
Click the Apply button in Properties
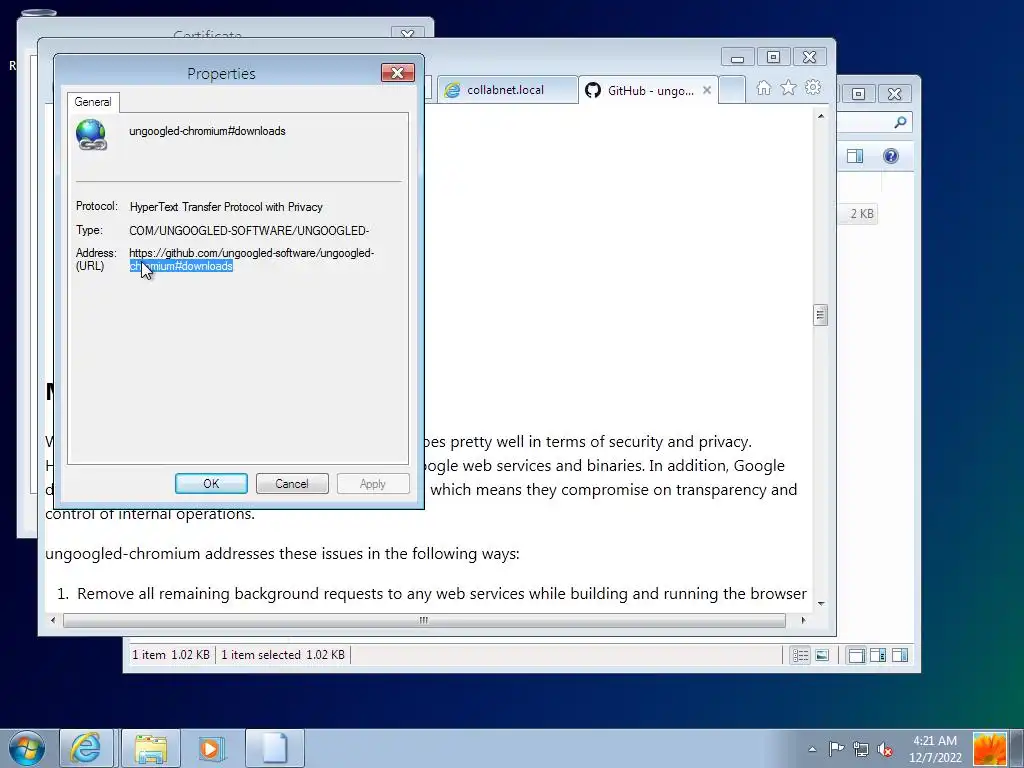(373, 483)
